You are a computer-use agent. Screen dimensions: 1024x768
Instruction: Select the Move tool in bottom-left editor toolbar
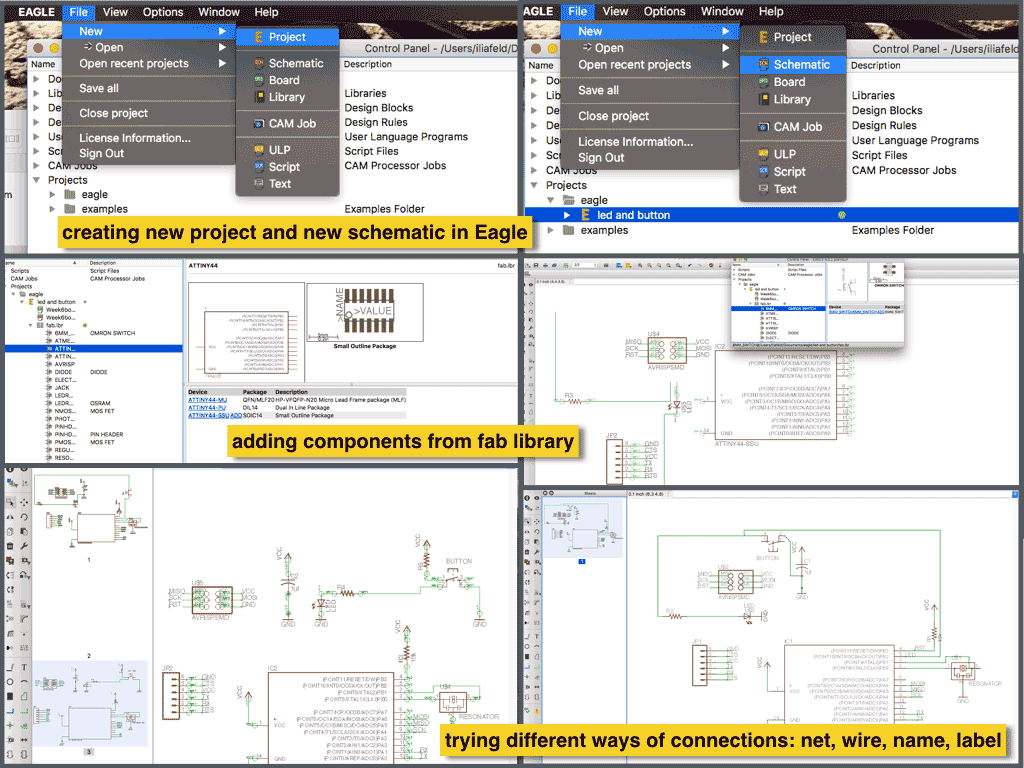point(24,502)
